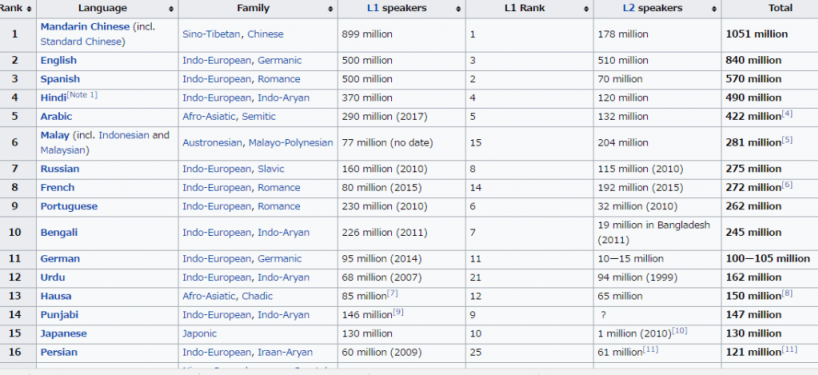
Task: Open Standard Chinese link
Action: tap(82, 42)
